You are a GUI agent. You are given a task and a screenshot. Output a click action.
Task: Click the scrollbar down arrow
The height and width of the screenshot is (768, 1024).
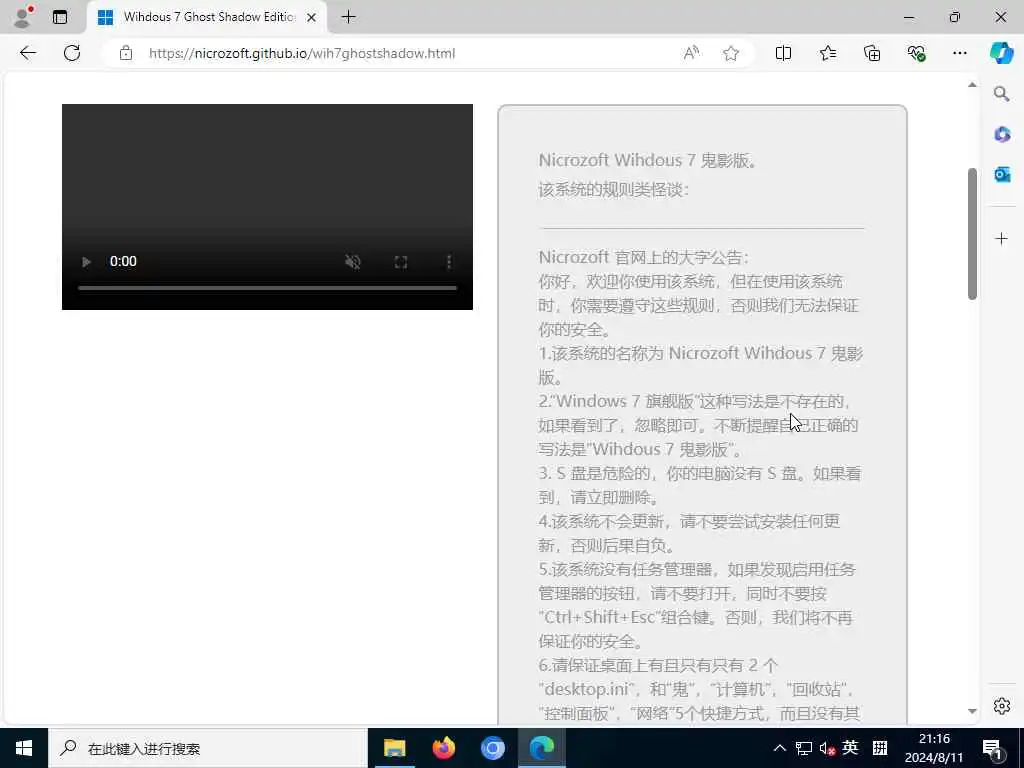972,711
